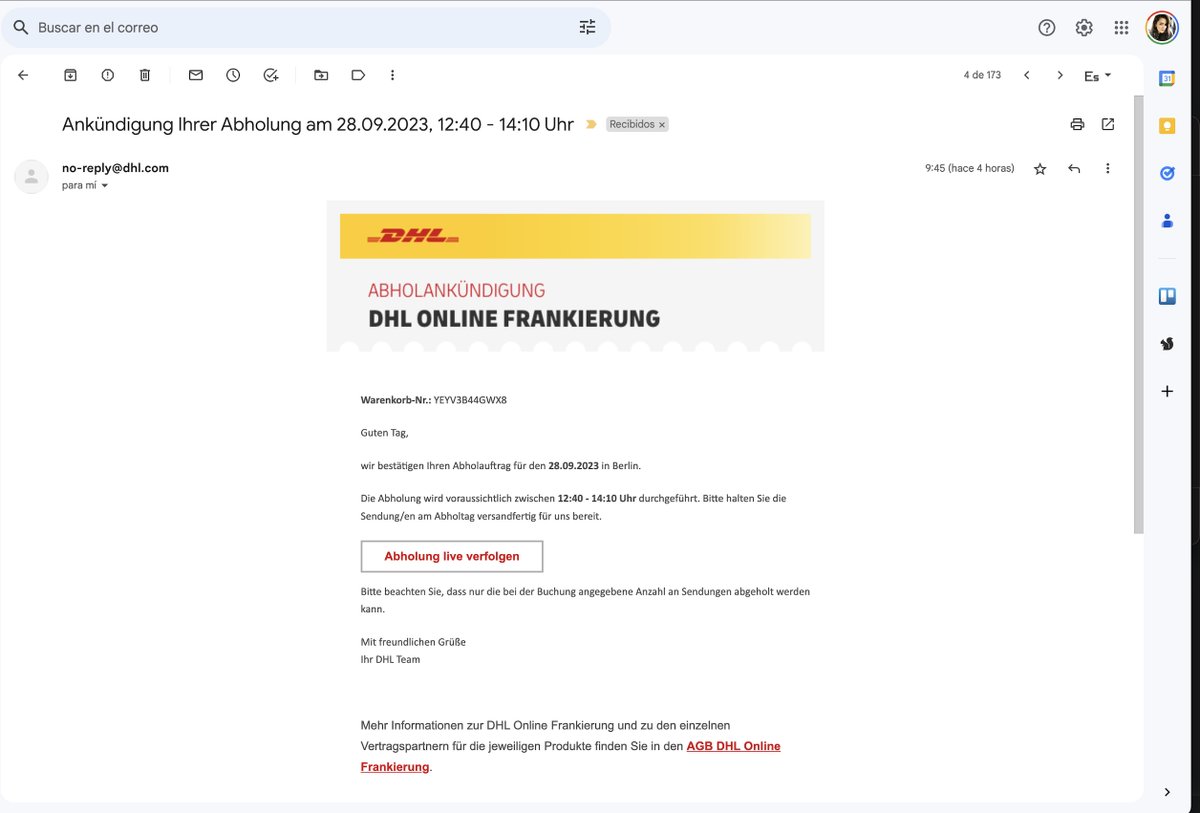Screen dimensions: 1200x813
Task: Click the '9:45 (hace 4 horas)' timestamp
Action: pos(970,169)
